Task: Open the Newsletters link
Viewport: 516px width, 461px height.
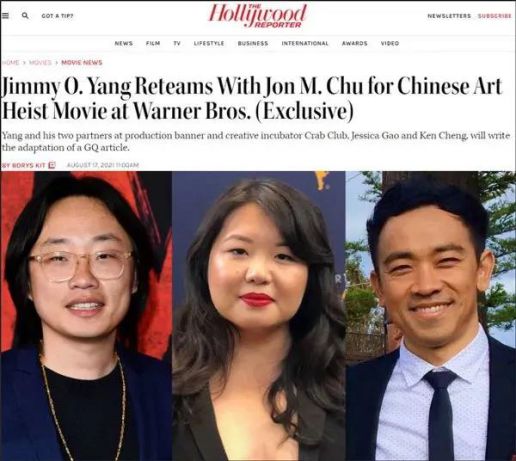Action: (449, 16)
